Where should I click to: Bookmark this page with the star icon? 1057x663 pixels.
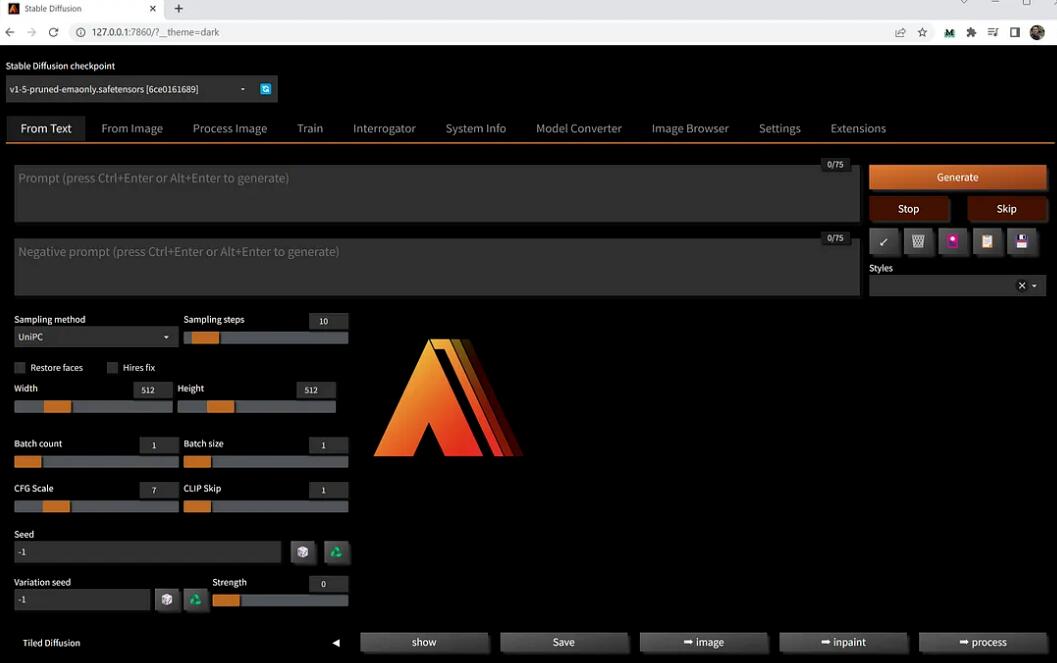[x=922, y=32]
